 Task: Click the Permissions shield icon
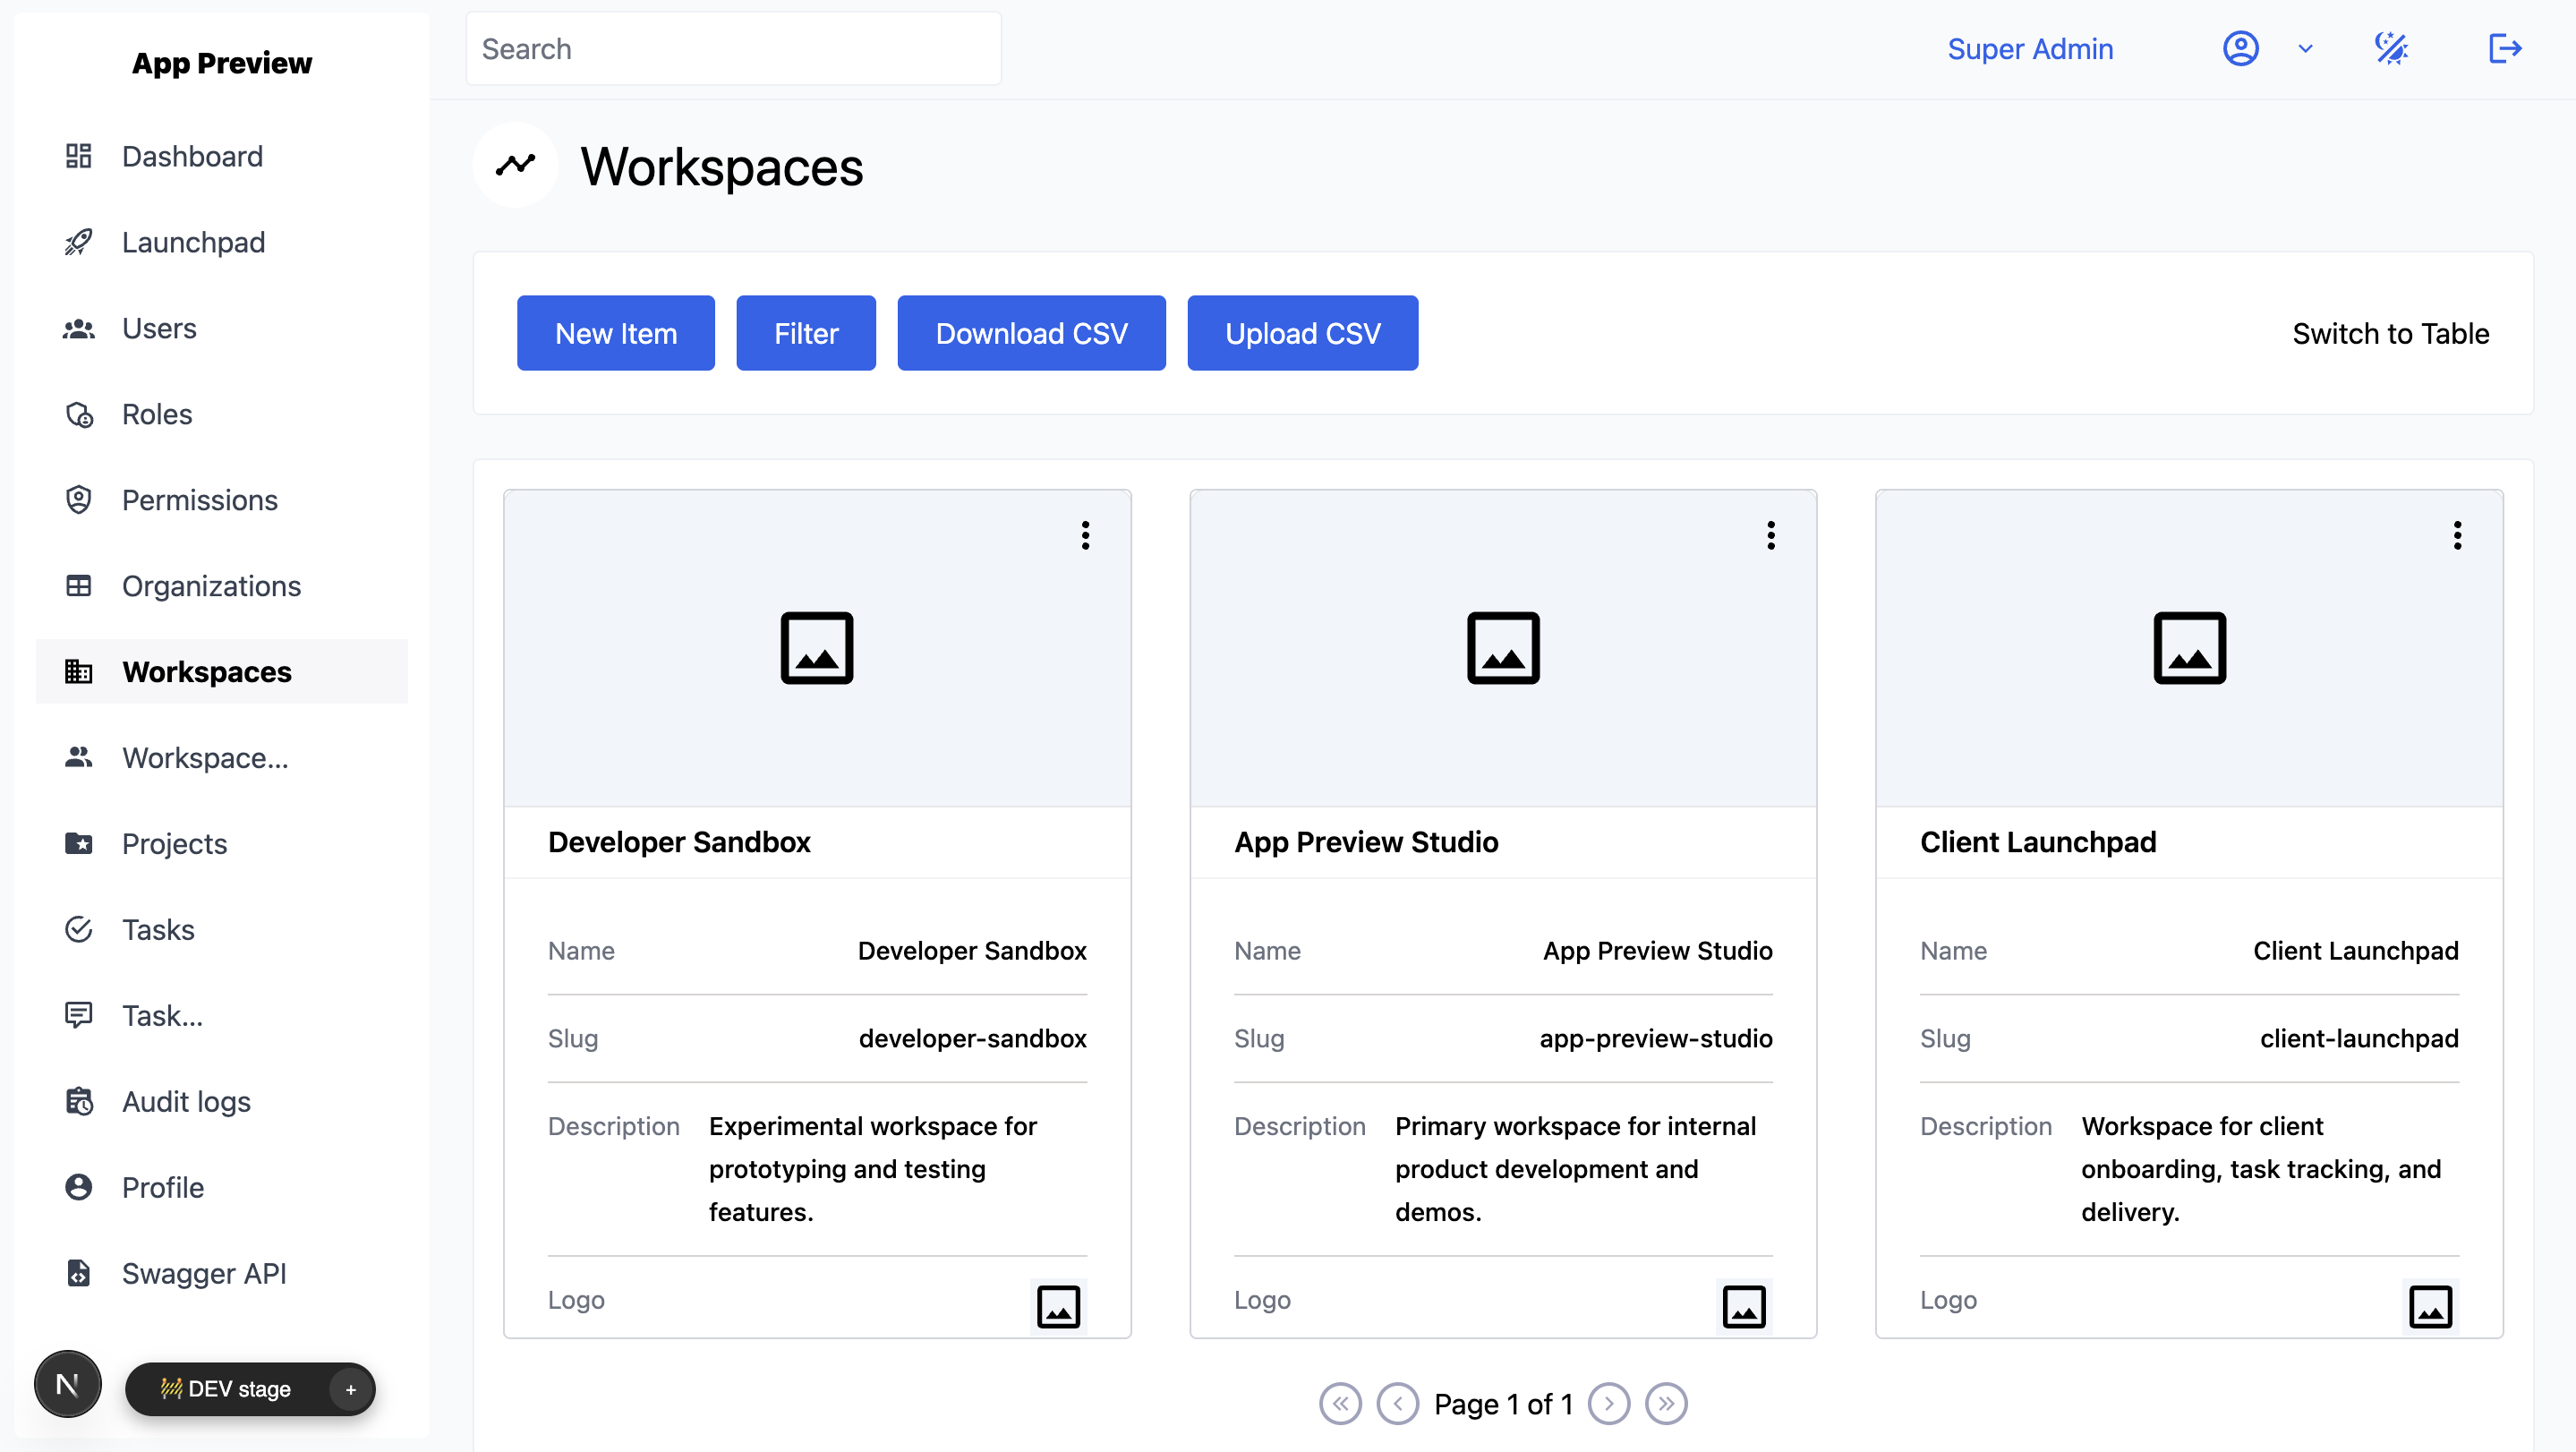(78, 500)
